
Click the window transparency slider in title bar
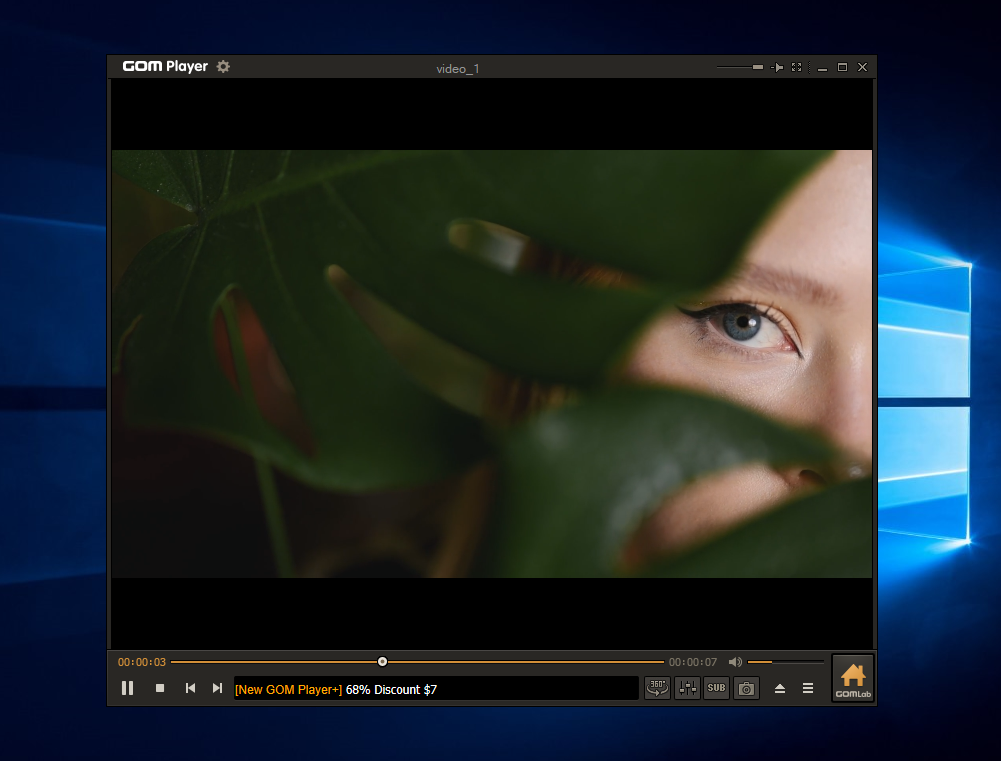[x=740, y=67]
